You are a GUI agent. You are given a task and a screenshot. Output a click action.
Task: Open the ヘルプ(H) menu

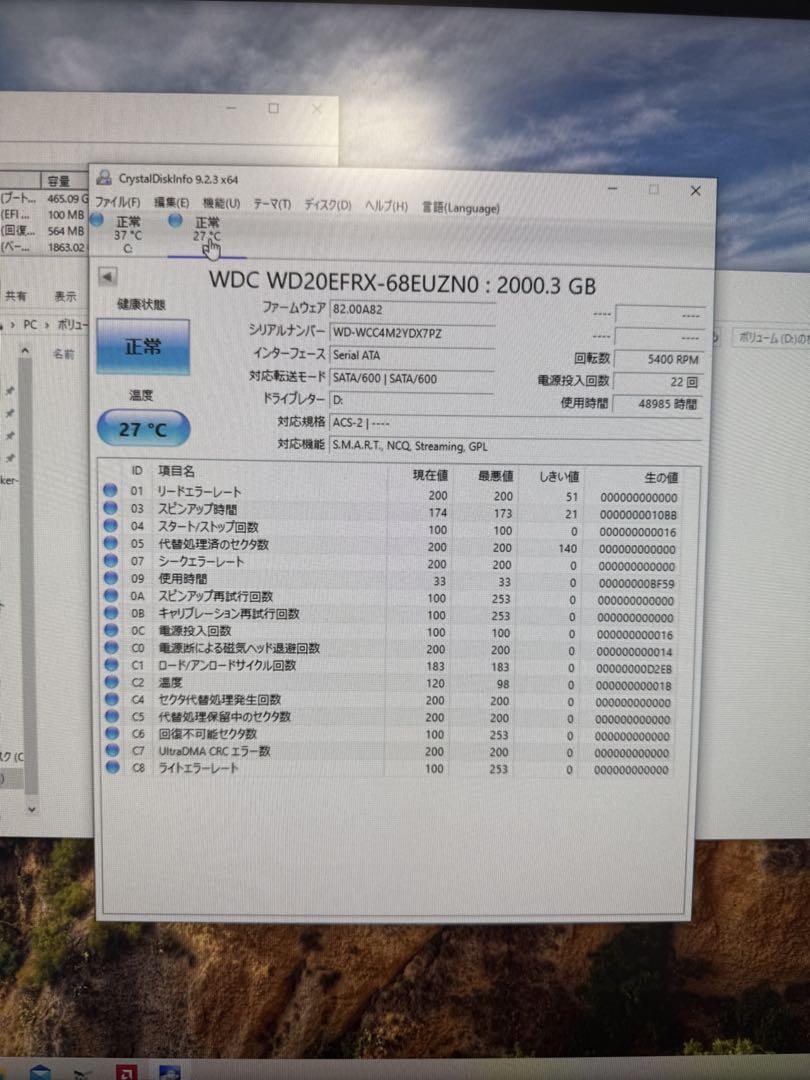point(386,206)
